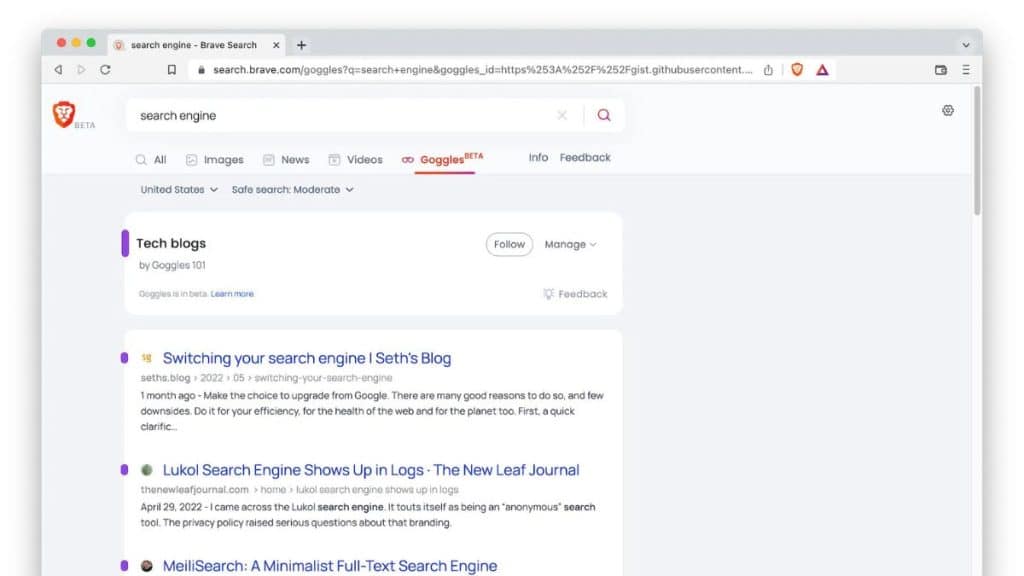Open search settings gear icon
Viewport: 1024px width, 576px height.
coord(948,110)
